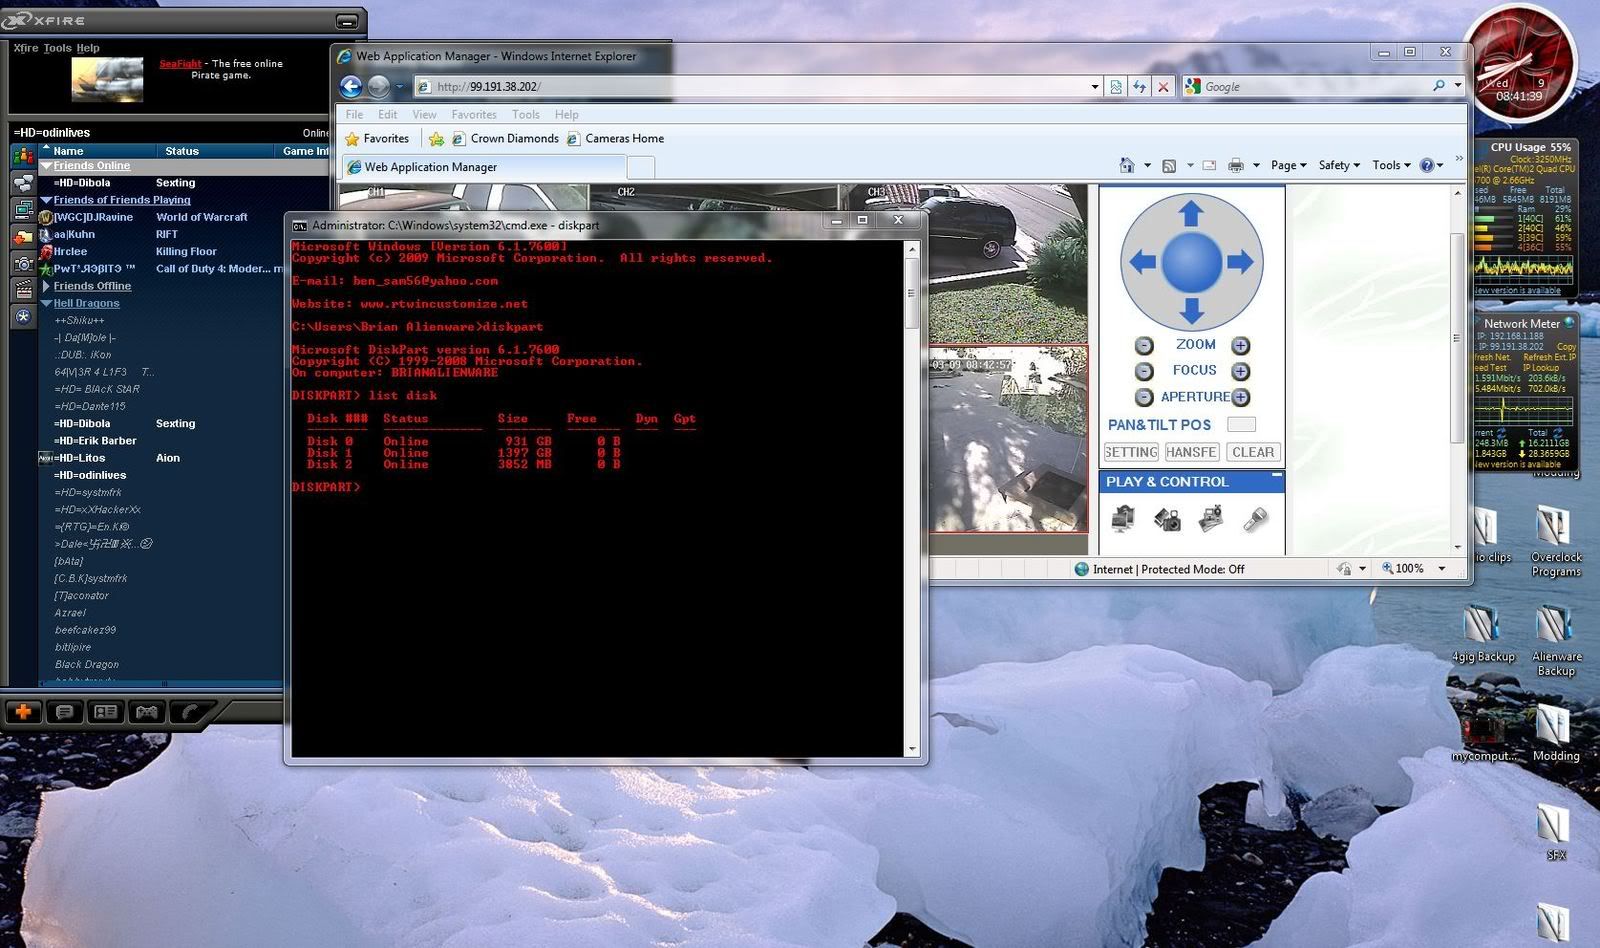1600x948 pixels.
Task: Click the gamepad icon on Xfire bottom bar
Action: (147, 712)
